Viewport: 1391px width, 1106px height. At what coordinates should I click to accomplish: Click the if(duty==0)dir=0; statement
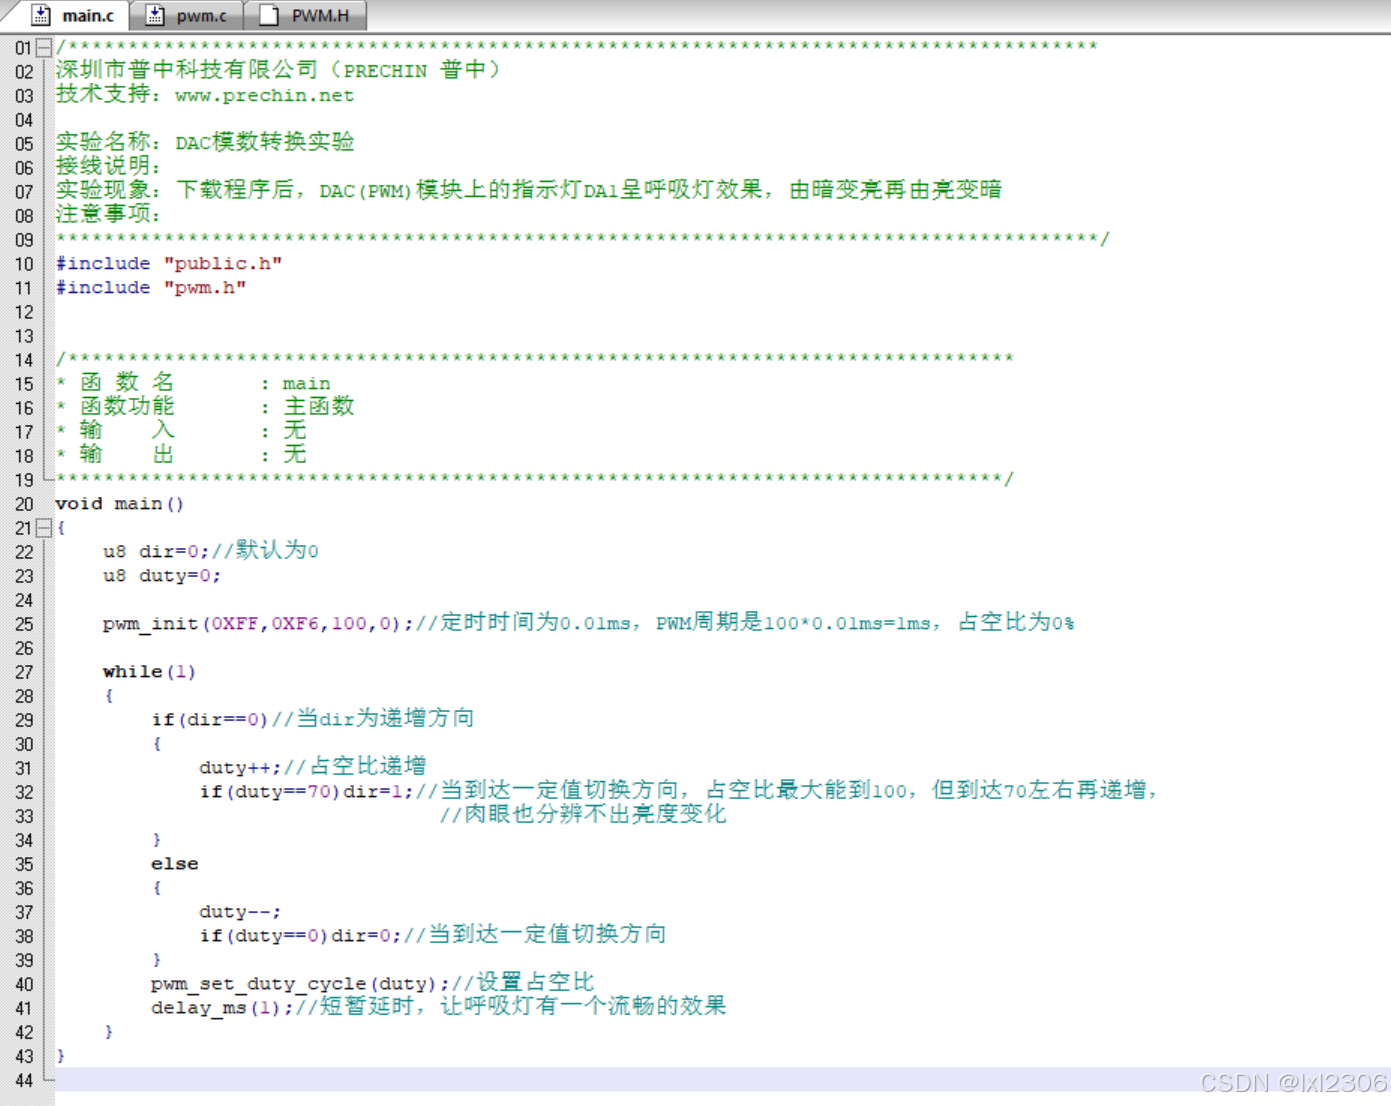tap(300, 936)
